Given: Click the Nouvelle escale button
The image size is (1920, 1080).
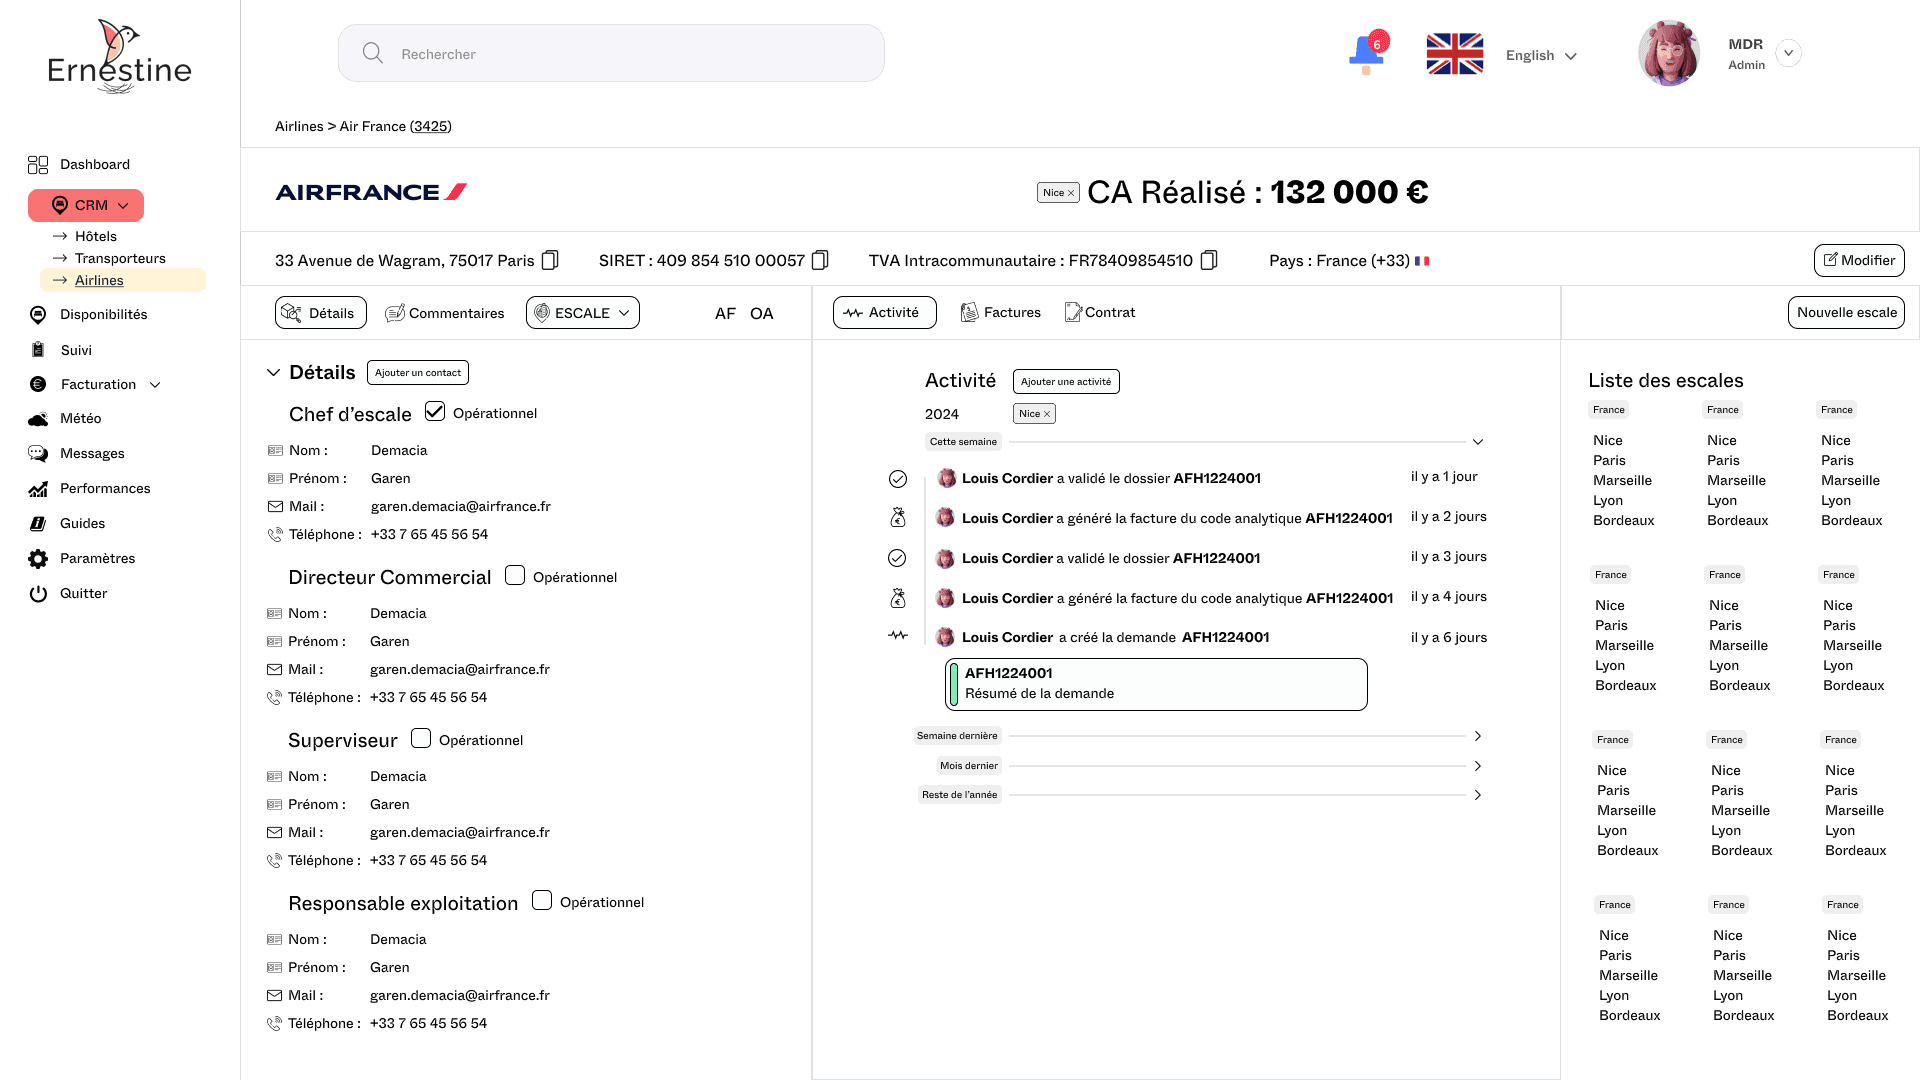Looking at the screenshot, I should [1846, 312].
